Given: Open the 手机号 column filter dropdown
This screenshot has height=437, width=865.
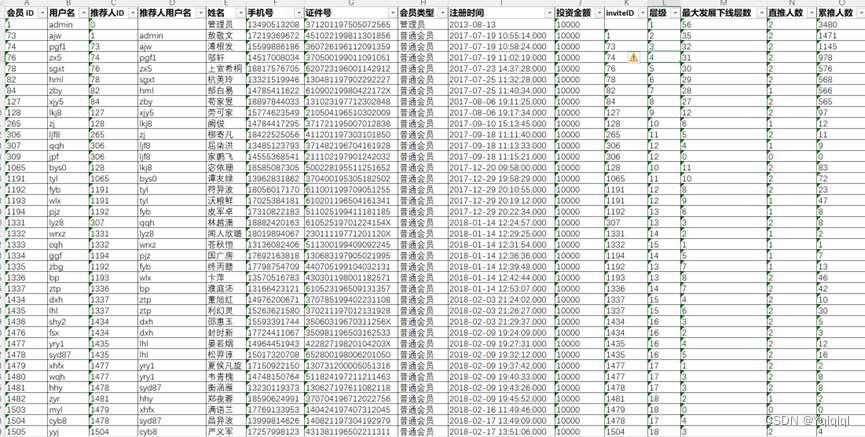Looking at the screenshot, I should click(x=298, y=13).
